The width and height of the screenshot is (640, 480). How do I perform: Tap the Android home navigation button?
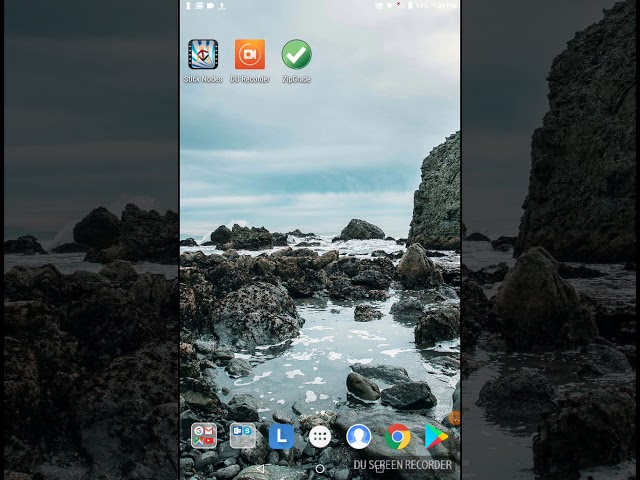(320, 469)
